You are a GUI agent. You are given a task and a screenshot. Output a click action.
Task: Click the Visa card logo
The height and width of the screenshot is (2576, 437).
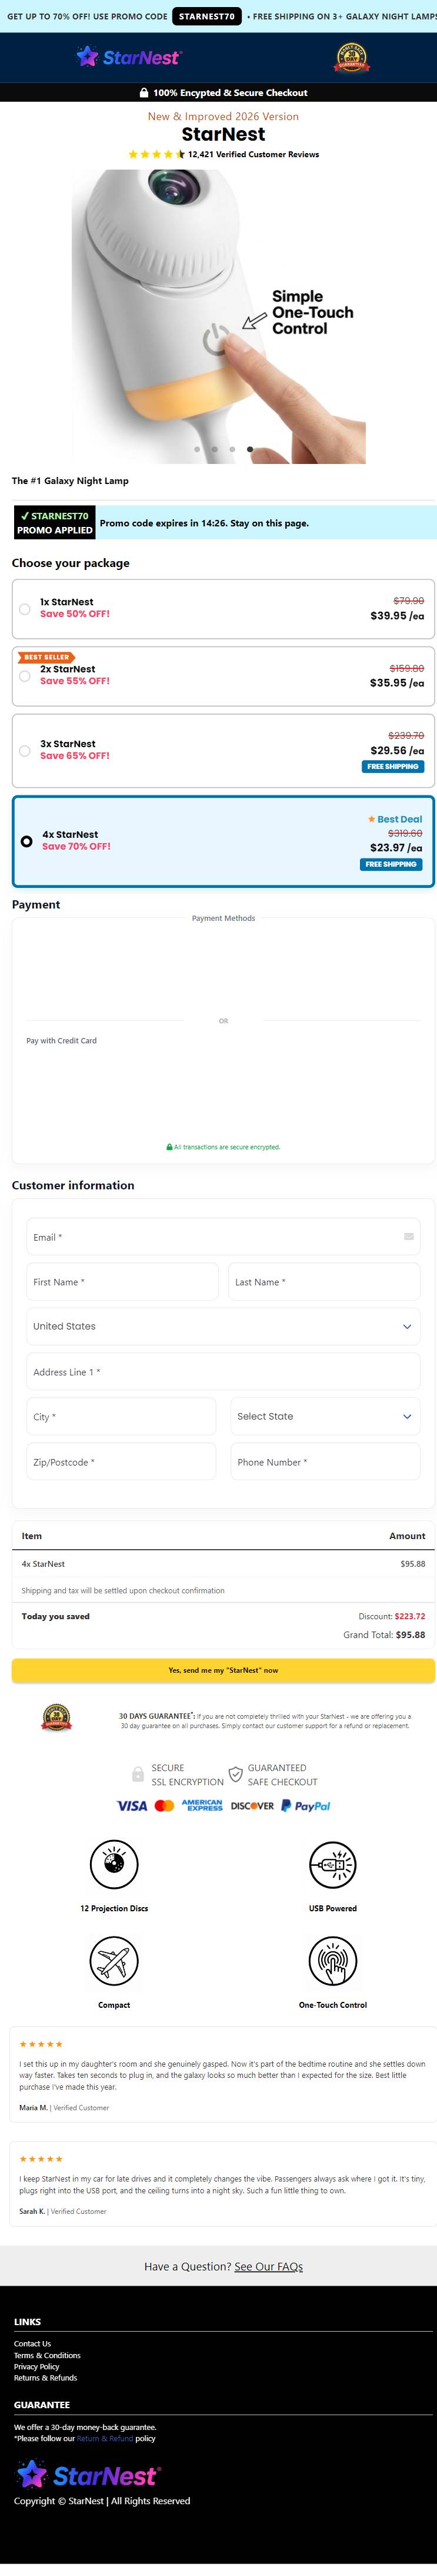coord(132,1805)
